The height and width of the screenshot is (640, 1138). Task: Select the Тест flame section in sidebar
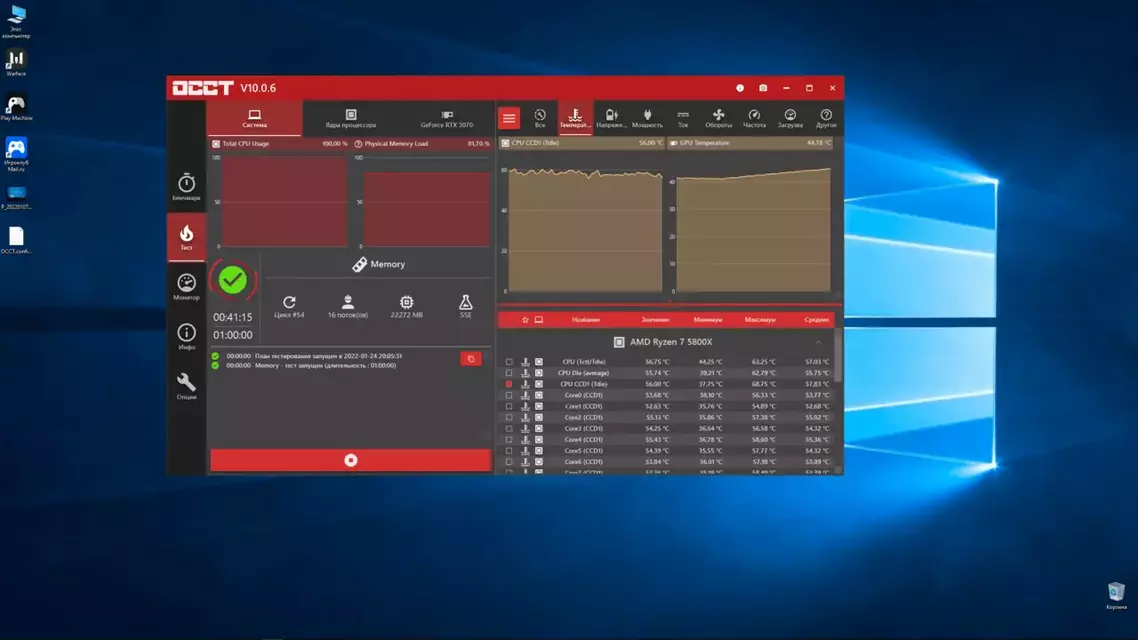click(187, 237)
